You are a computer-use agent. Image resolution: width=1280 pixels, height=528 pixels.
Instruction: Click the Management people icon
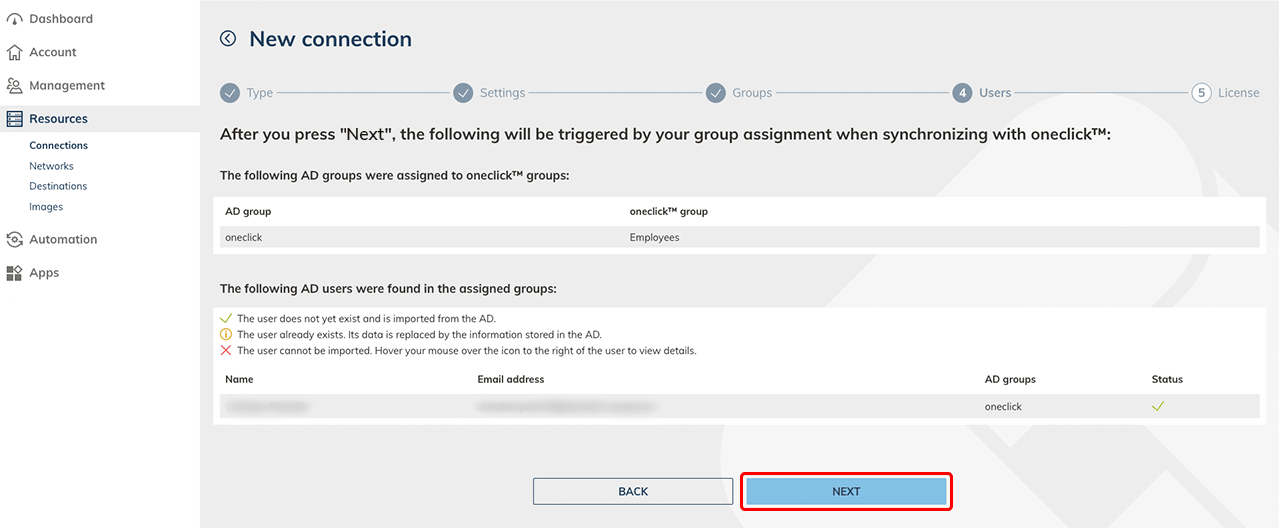pyautogui.click(x=14, y=86)
